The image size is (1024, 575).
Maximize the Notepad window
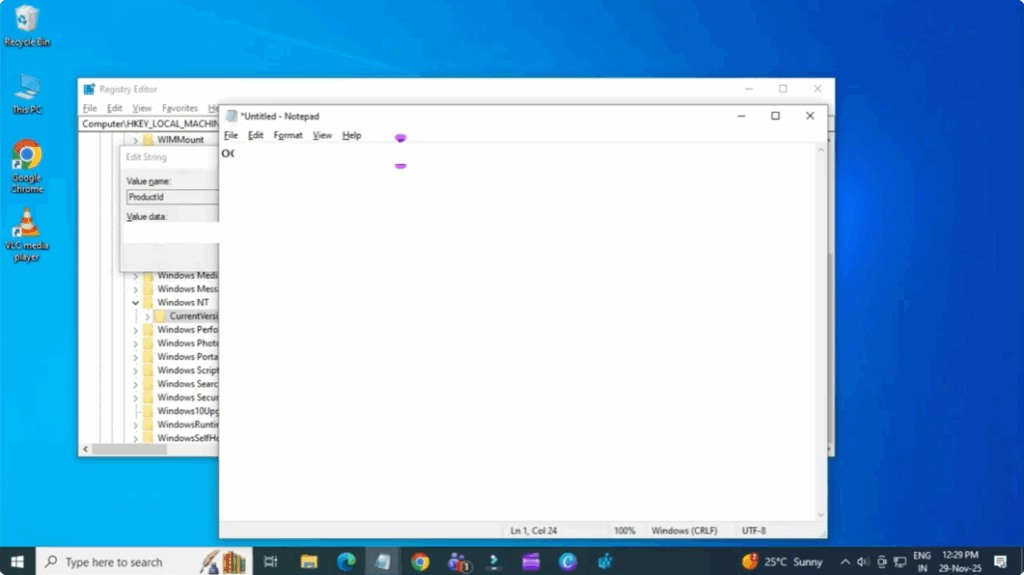tap(775, 116)
